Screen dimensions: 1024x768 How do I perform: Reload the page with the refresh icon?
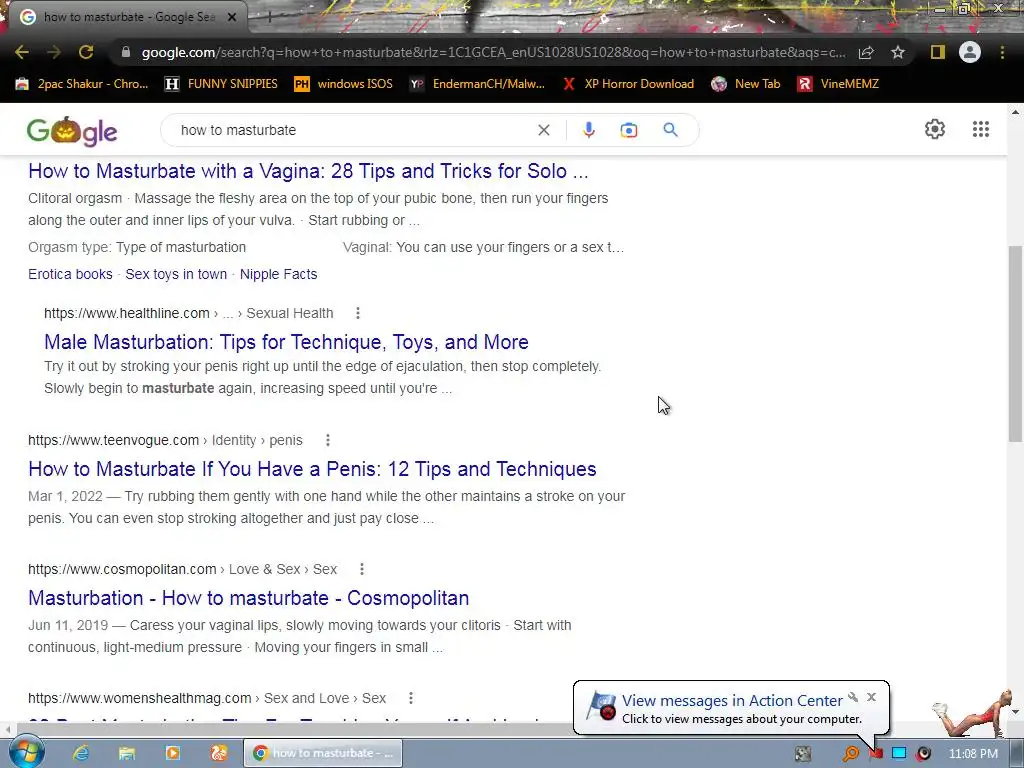pos(86,52)
